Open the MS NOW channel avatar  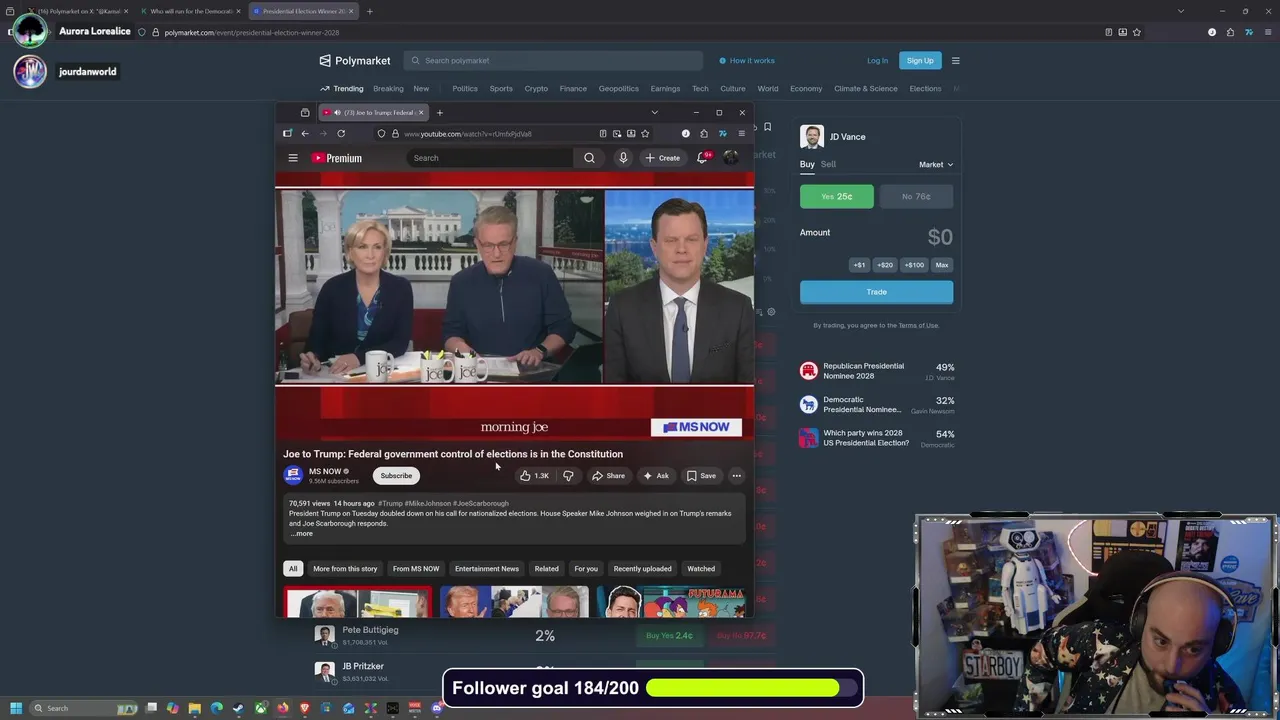[293, 475]
